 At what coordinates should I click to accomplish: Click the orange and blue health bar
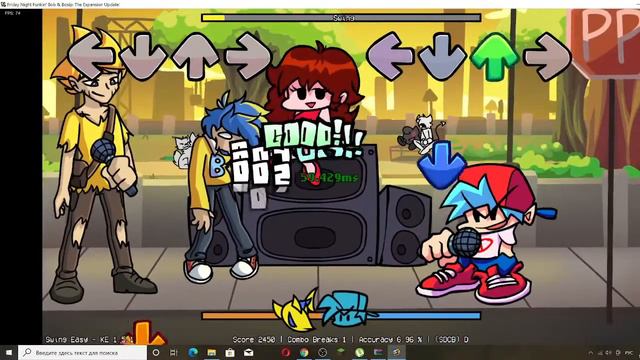341,316
